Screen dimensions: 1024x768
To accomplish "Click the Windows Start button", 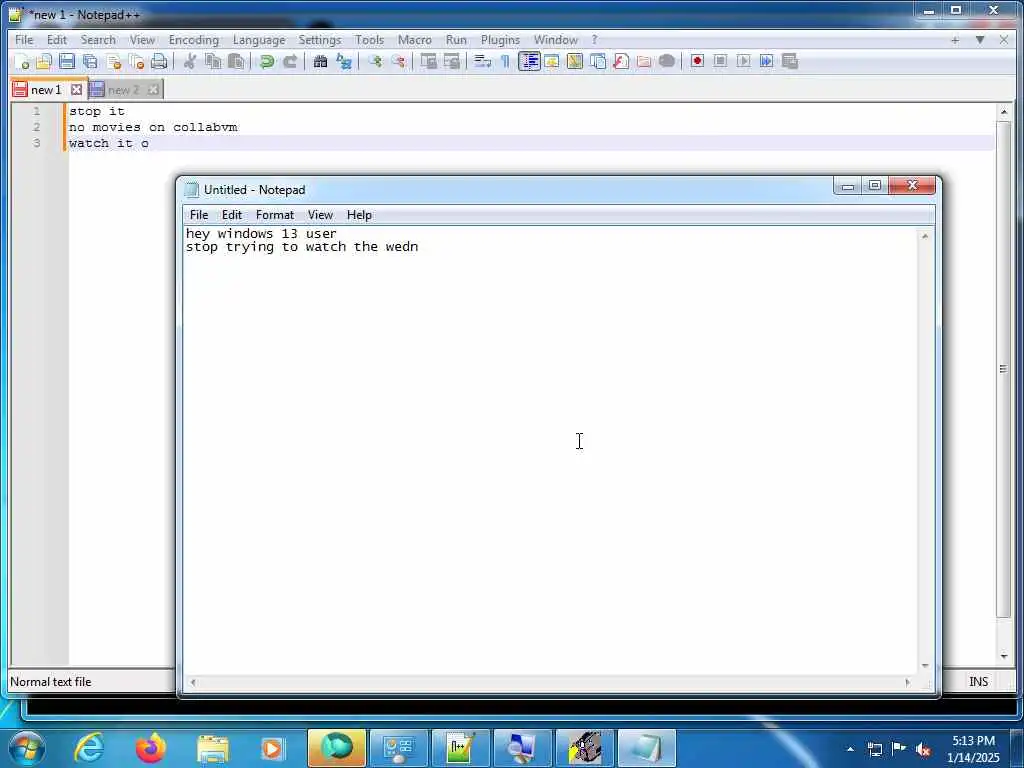I will 27,748.
